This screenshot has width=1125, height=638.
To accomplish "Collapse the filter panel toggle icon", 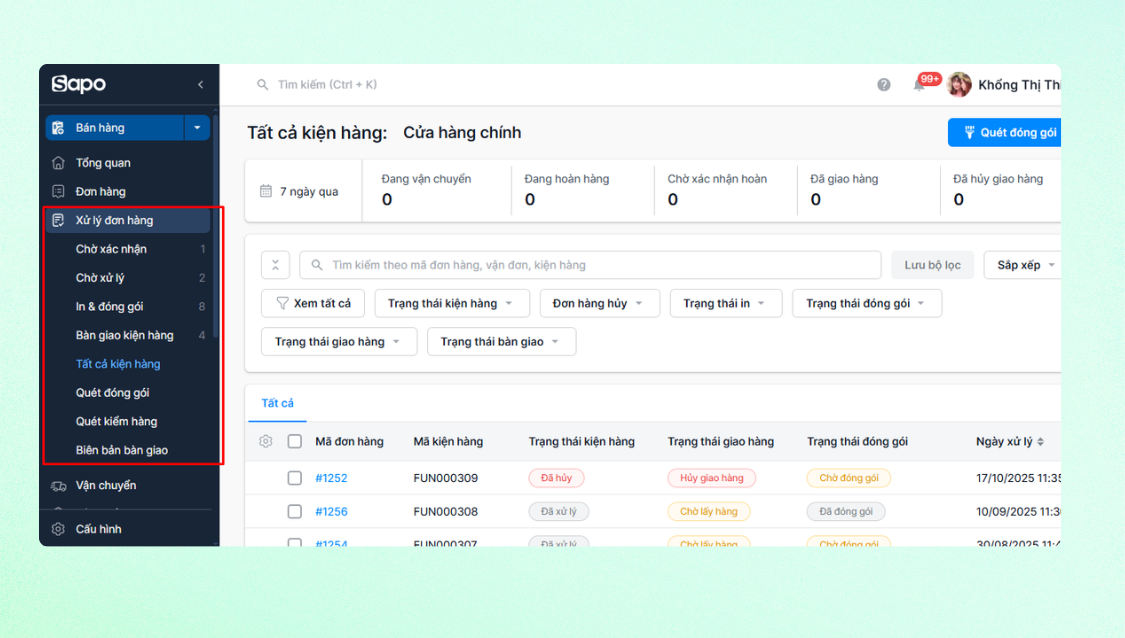I will [x=275, y=265].
